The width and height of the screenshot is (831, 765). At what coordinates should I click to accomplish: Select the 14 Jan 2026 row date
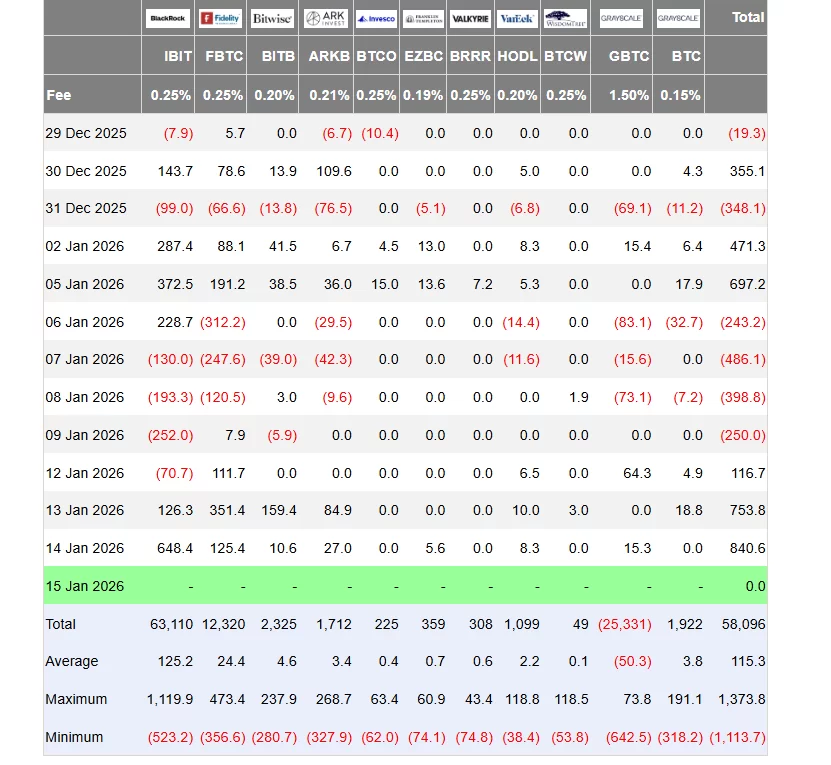tap(85, 548)
